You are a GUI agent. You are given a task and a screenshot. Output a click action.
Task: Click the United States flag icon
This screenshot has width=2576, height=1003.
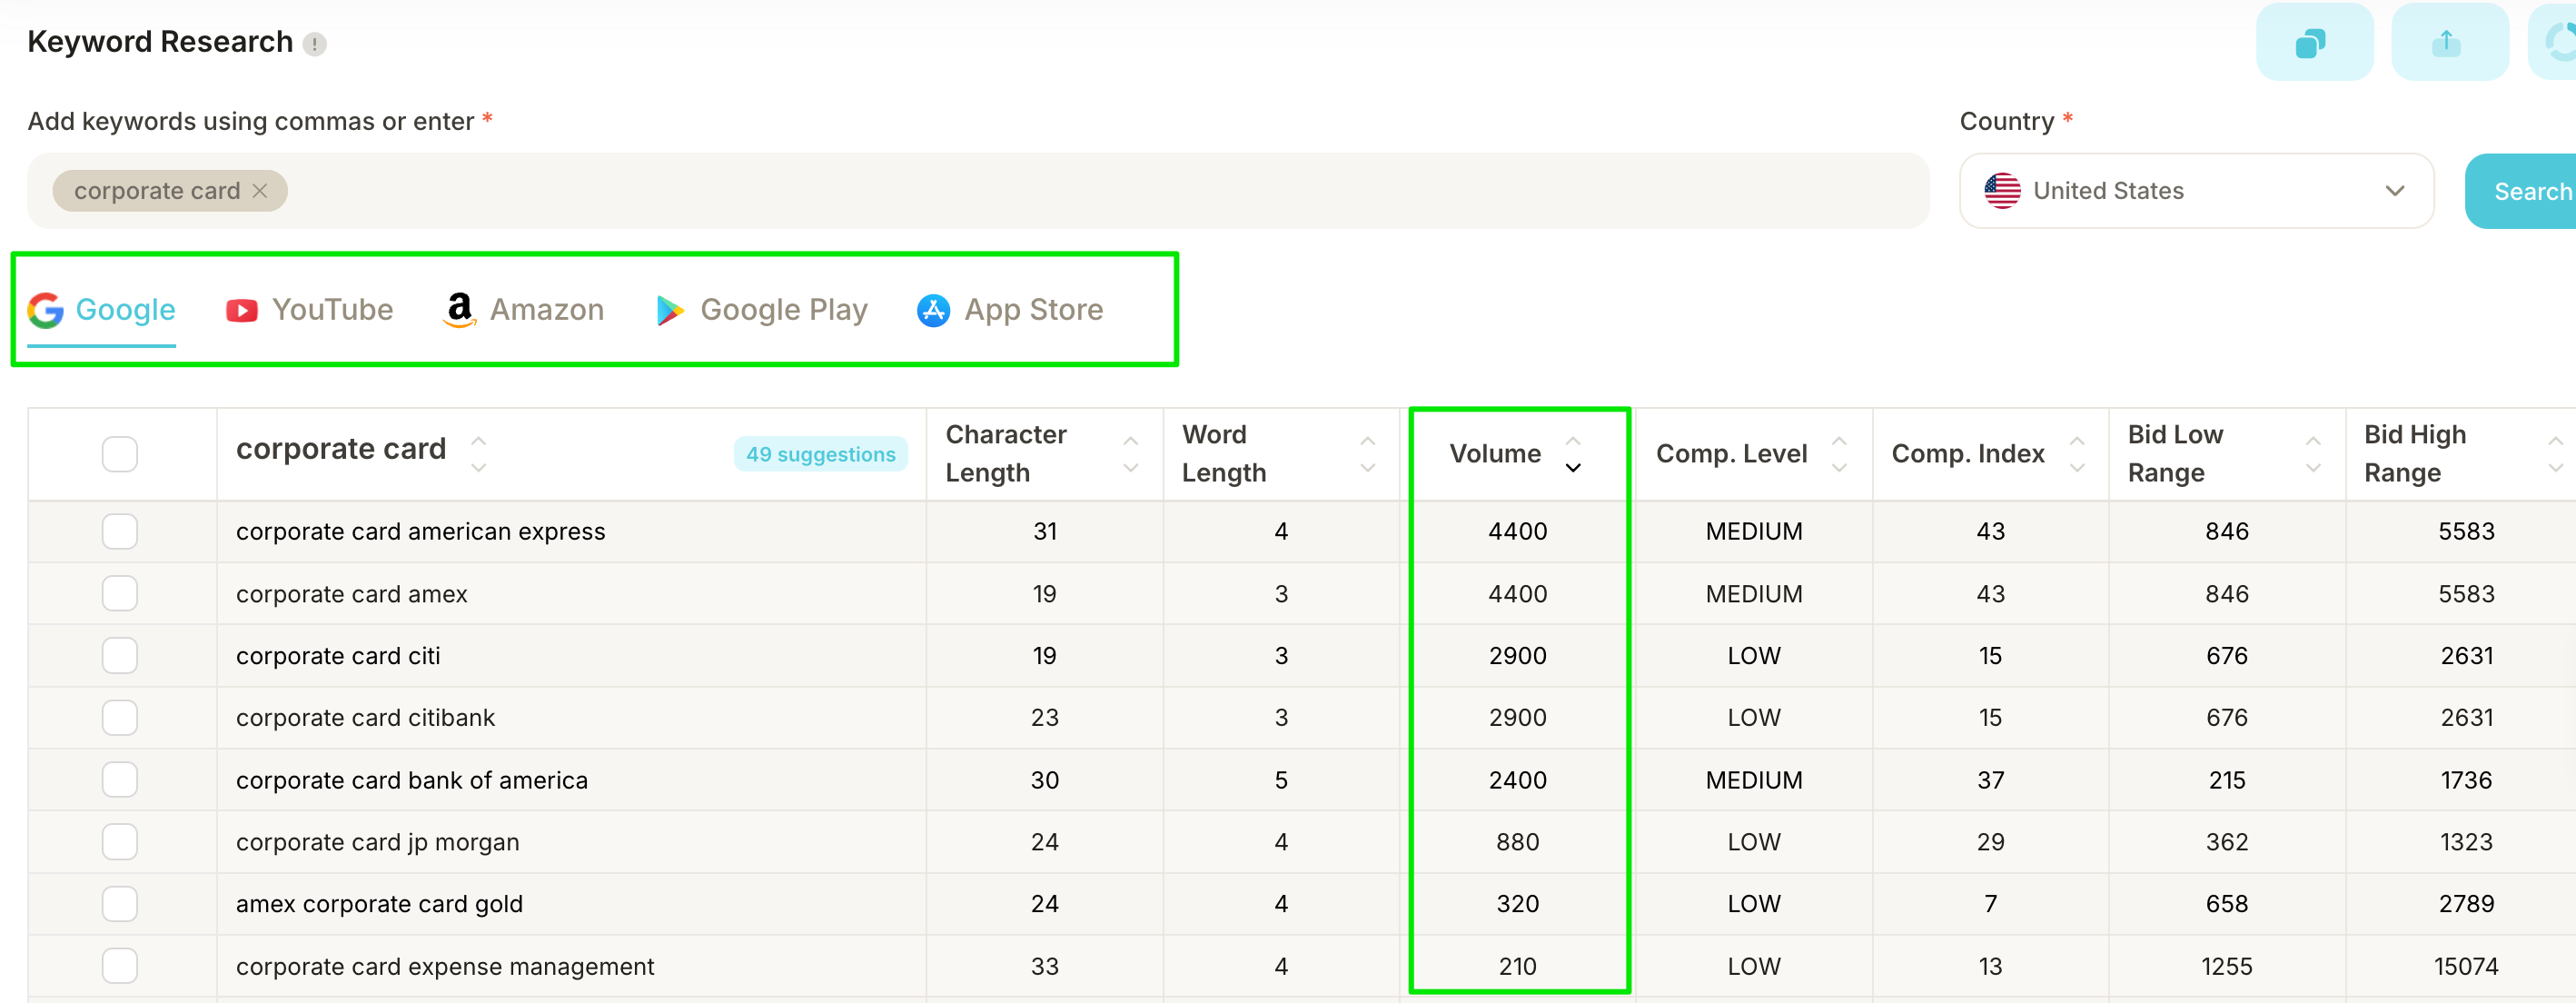[x=2002, y=190]
